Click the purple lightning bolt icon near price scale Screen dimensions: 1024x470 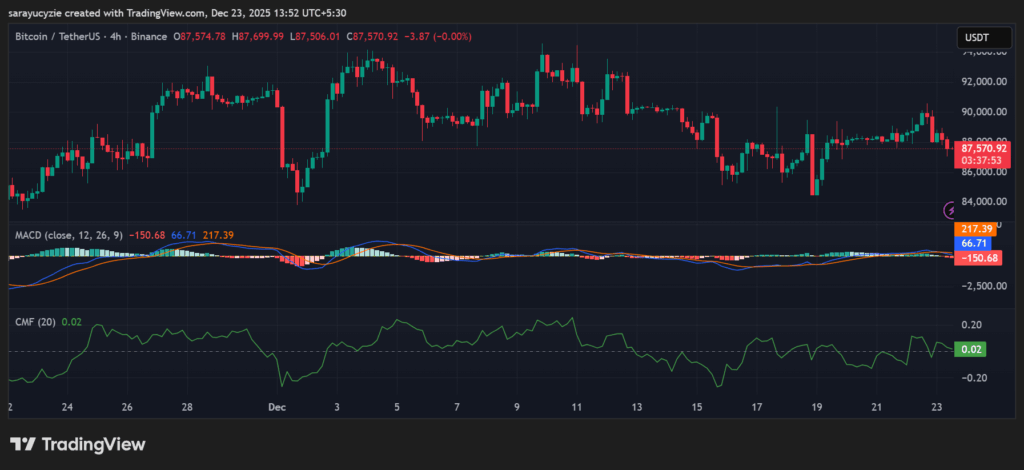[x=950, y=209]
